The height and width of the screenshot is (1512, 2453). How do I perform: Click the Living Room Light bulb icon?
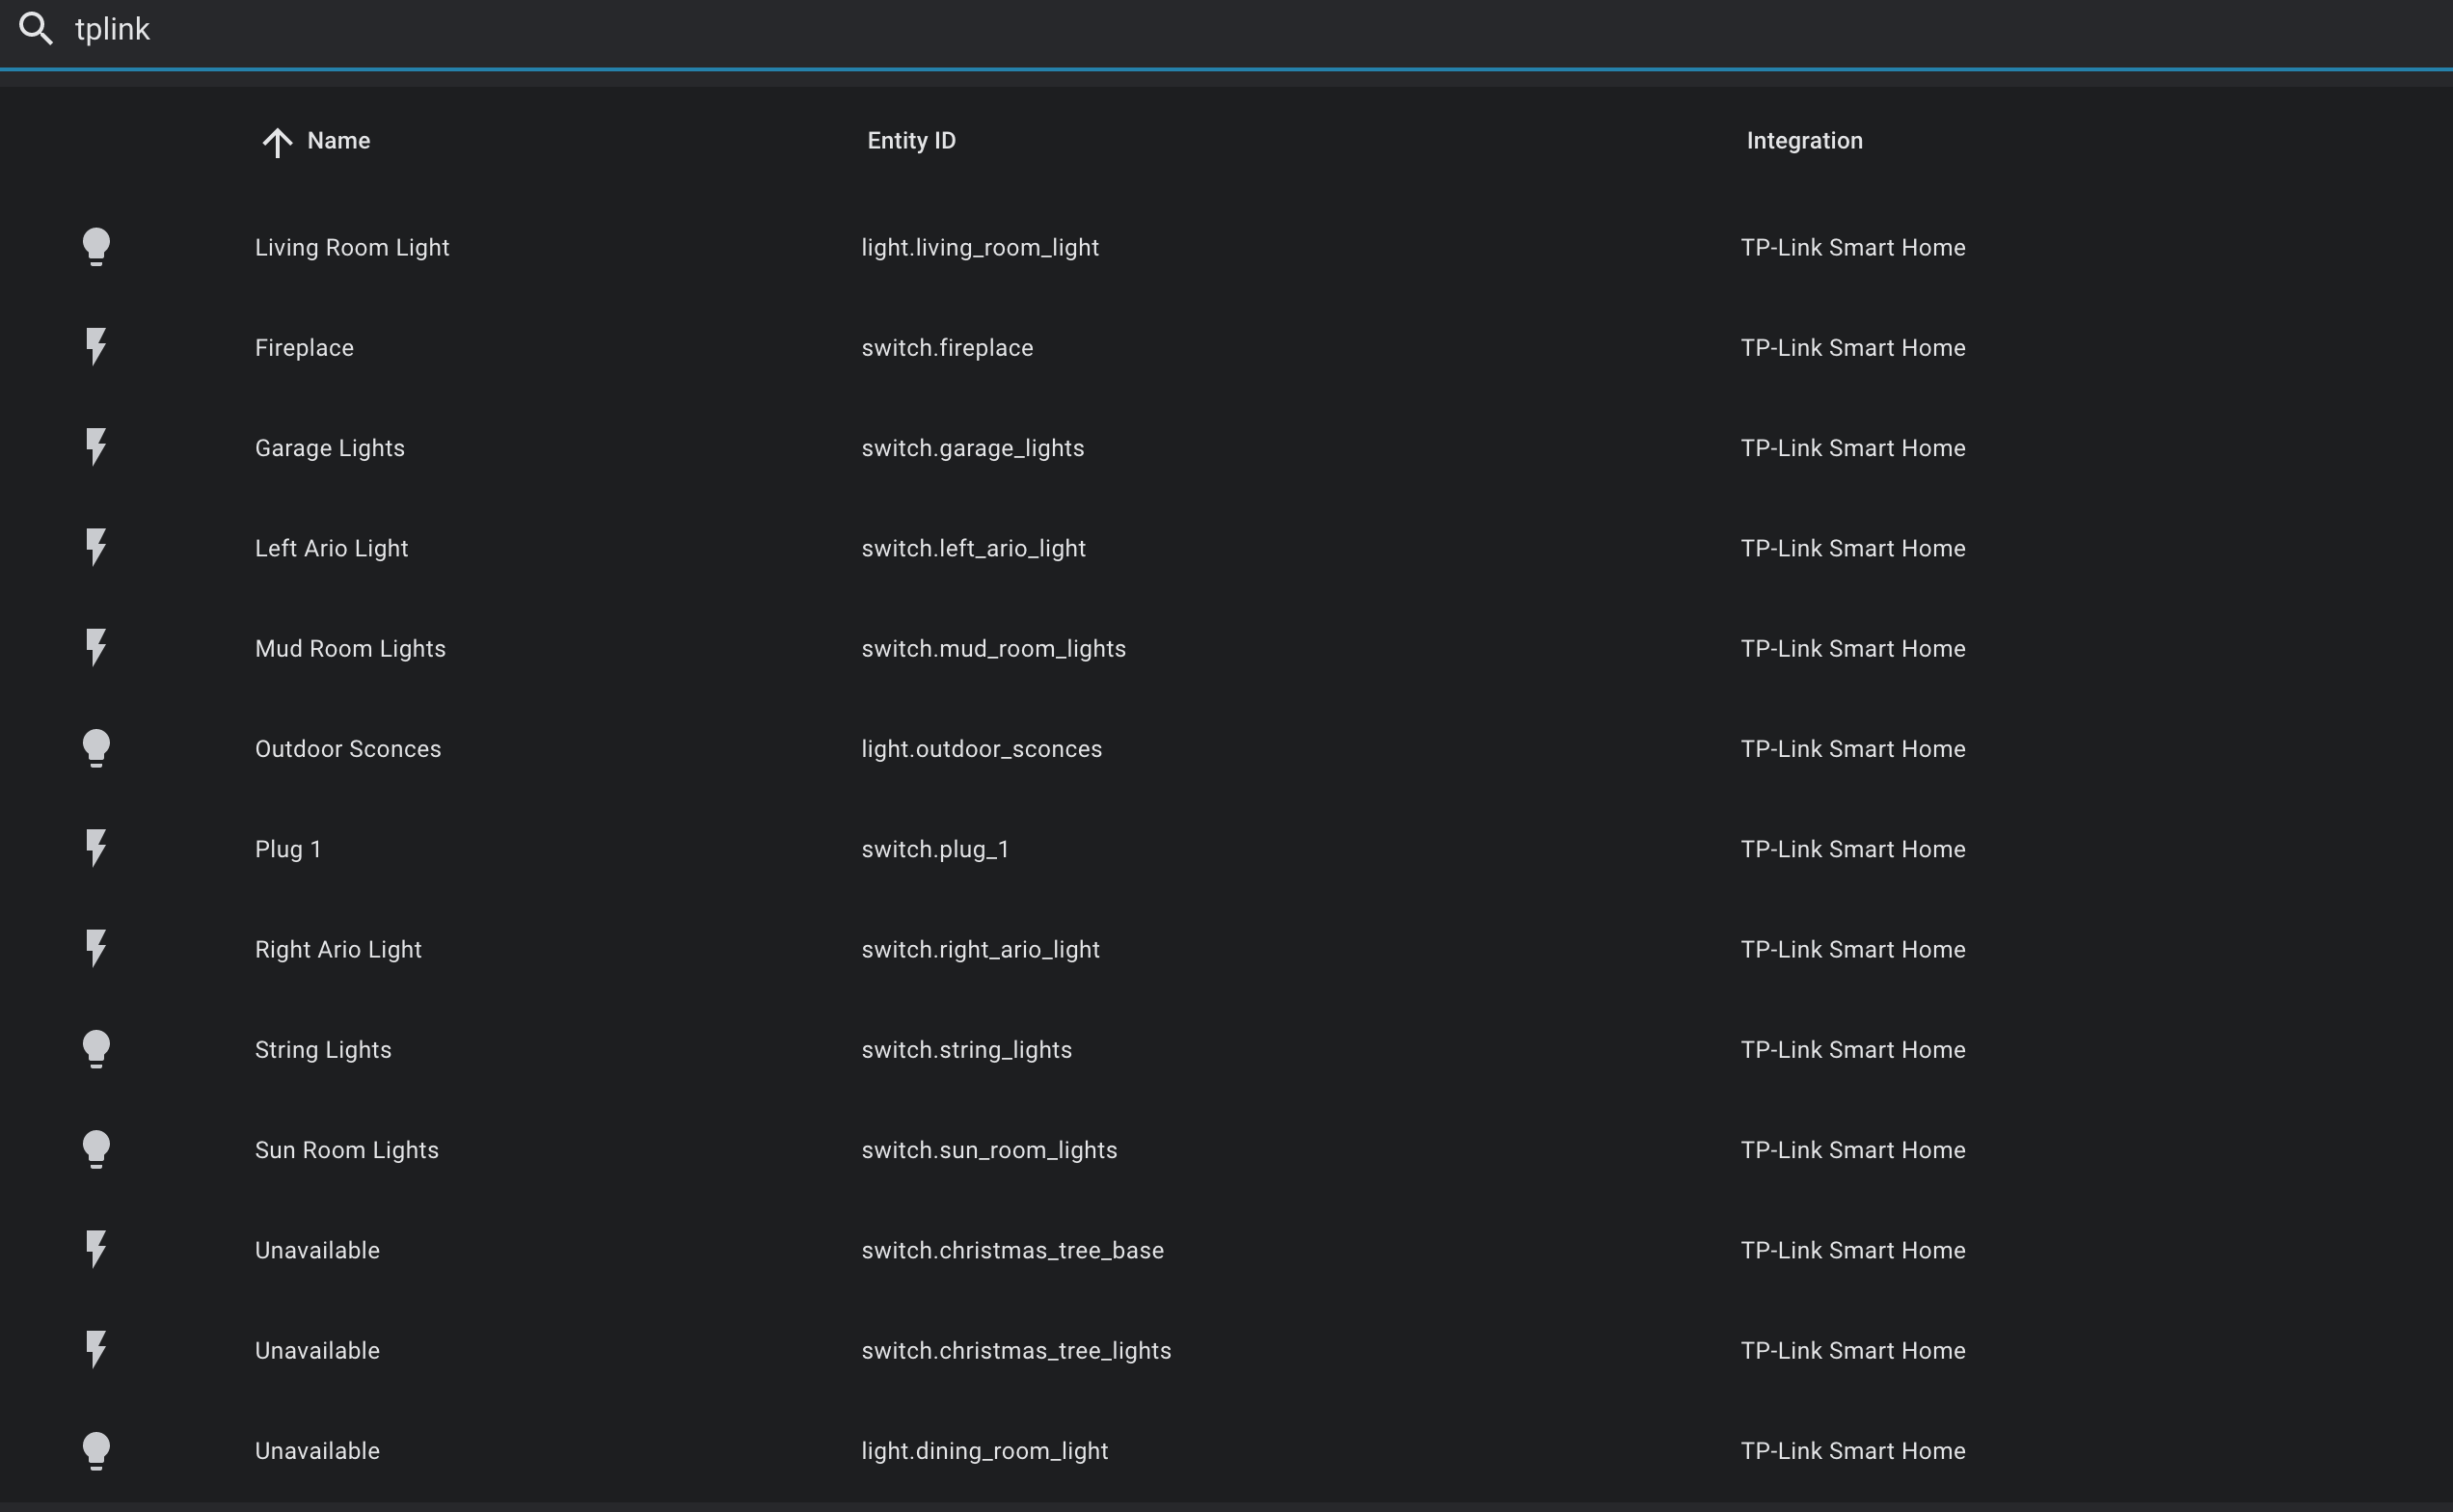[96, 247]
